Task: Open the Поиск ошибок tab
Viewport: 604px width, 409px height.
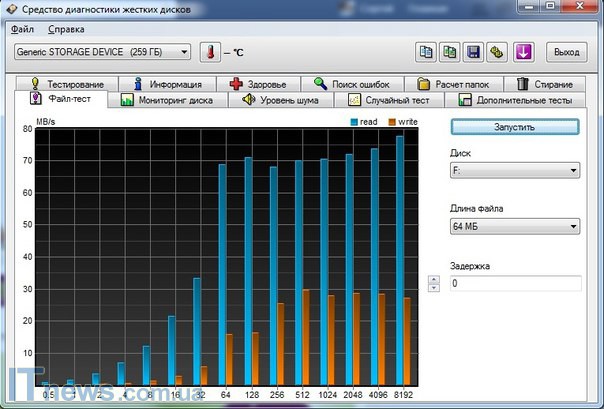Action: 357,84
